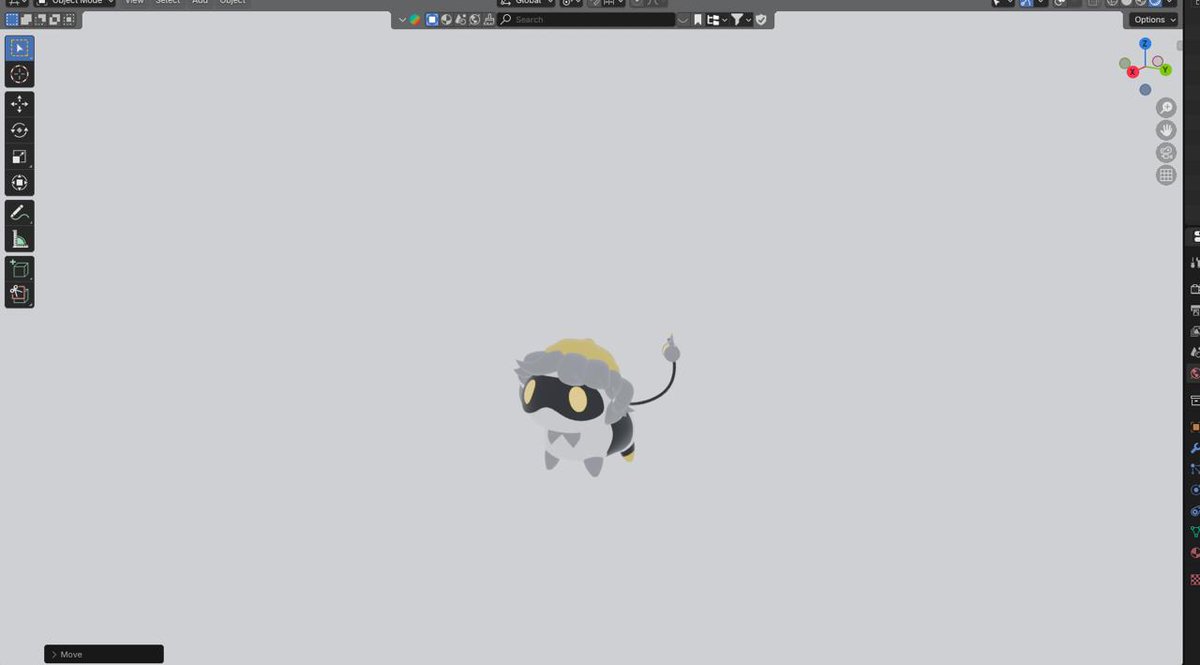This screenshot has width=1200, height=665.
Task: Open the hierarchy display dropdown
Action: pos(717,19)
